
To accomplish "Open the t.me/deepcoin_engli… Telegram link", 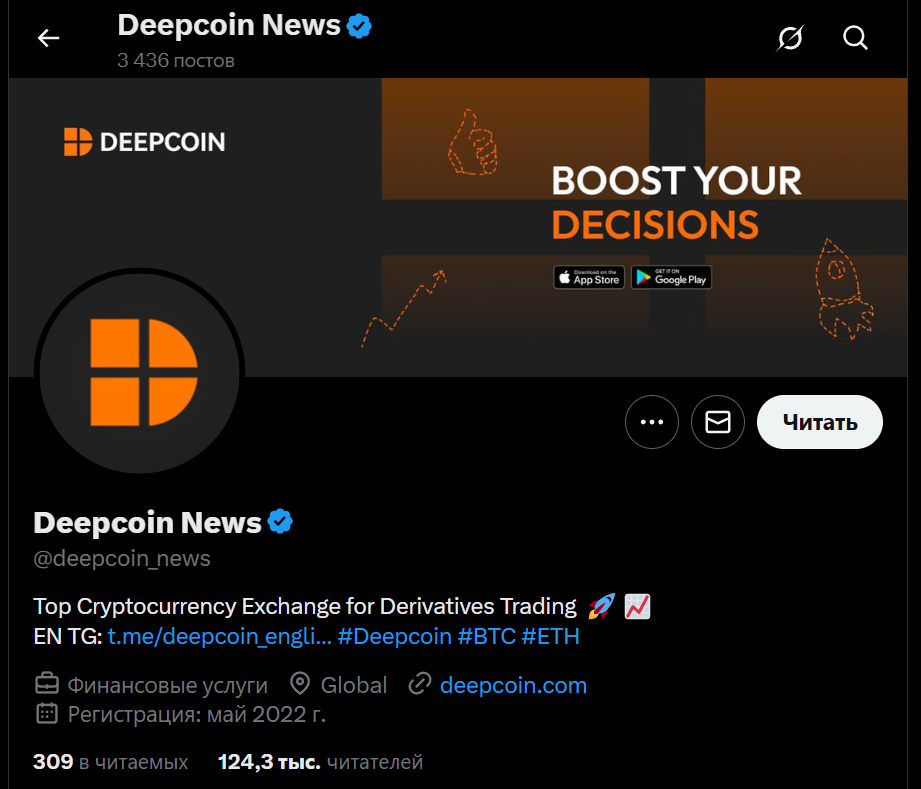I will (220, 636).
